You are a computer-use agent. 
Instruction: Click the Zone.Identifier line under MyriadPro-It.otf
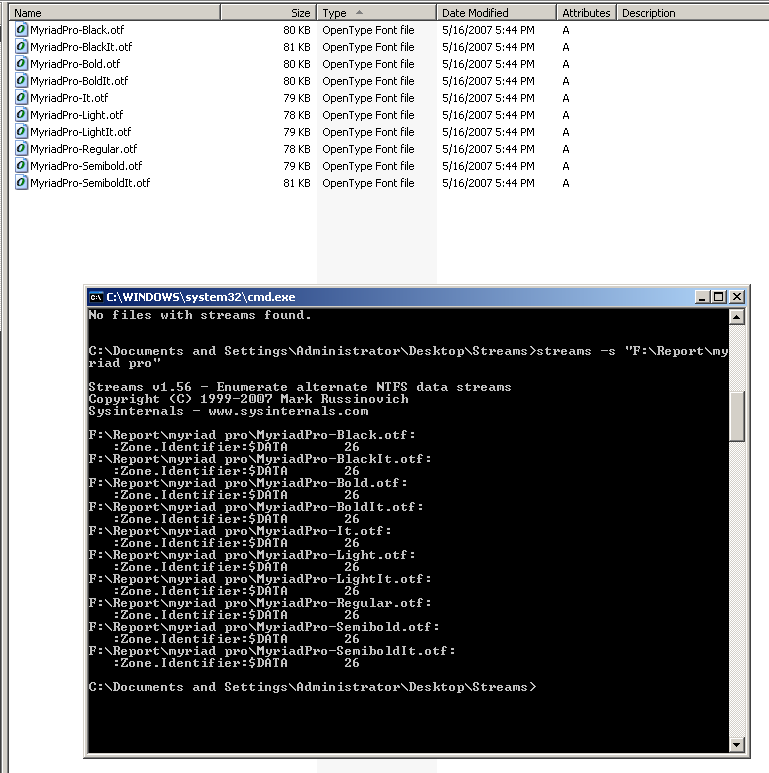click(x=237, y=543)
